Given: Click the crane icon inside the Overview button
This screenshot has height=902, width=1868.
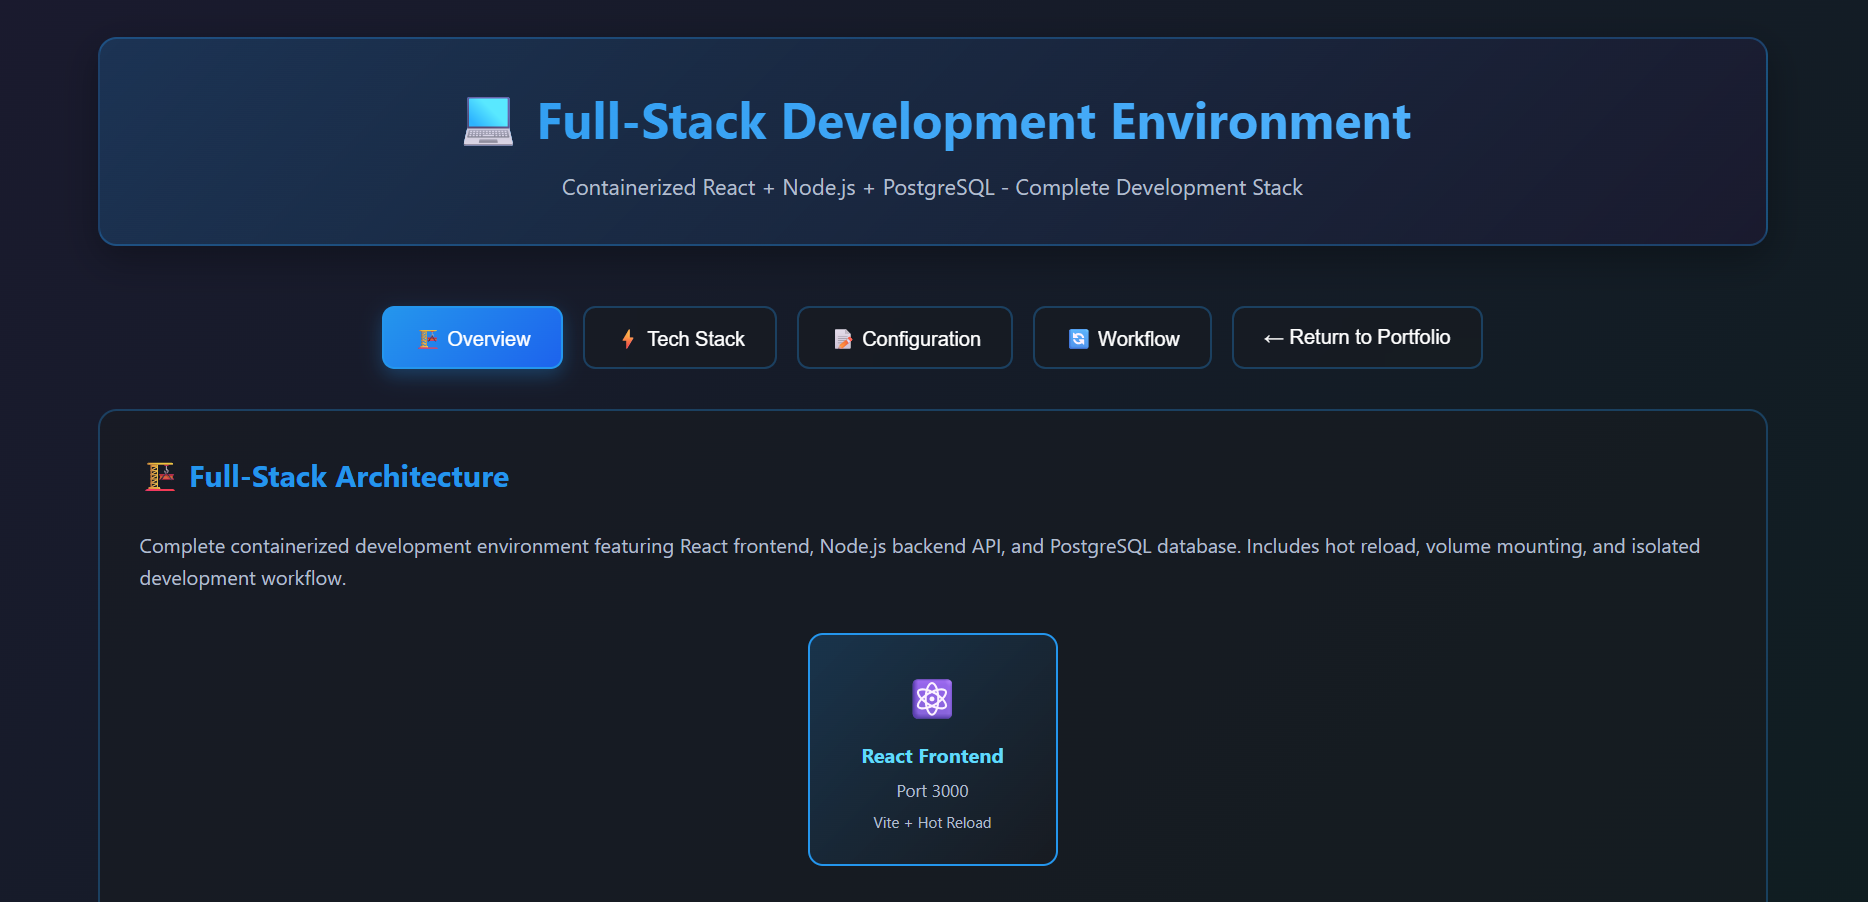Looking at the screenshot, I should [430, 338].
